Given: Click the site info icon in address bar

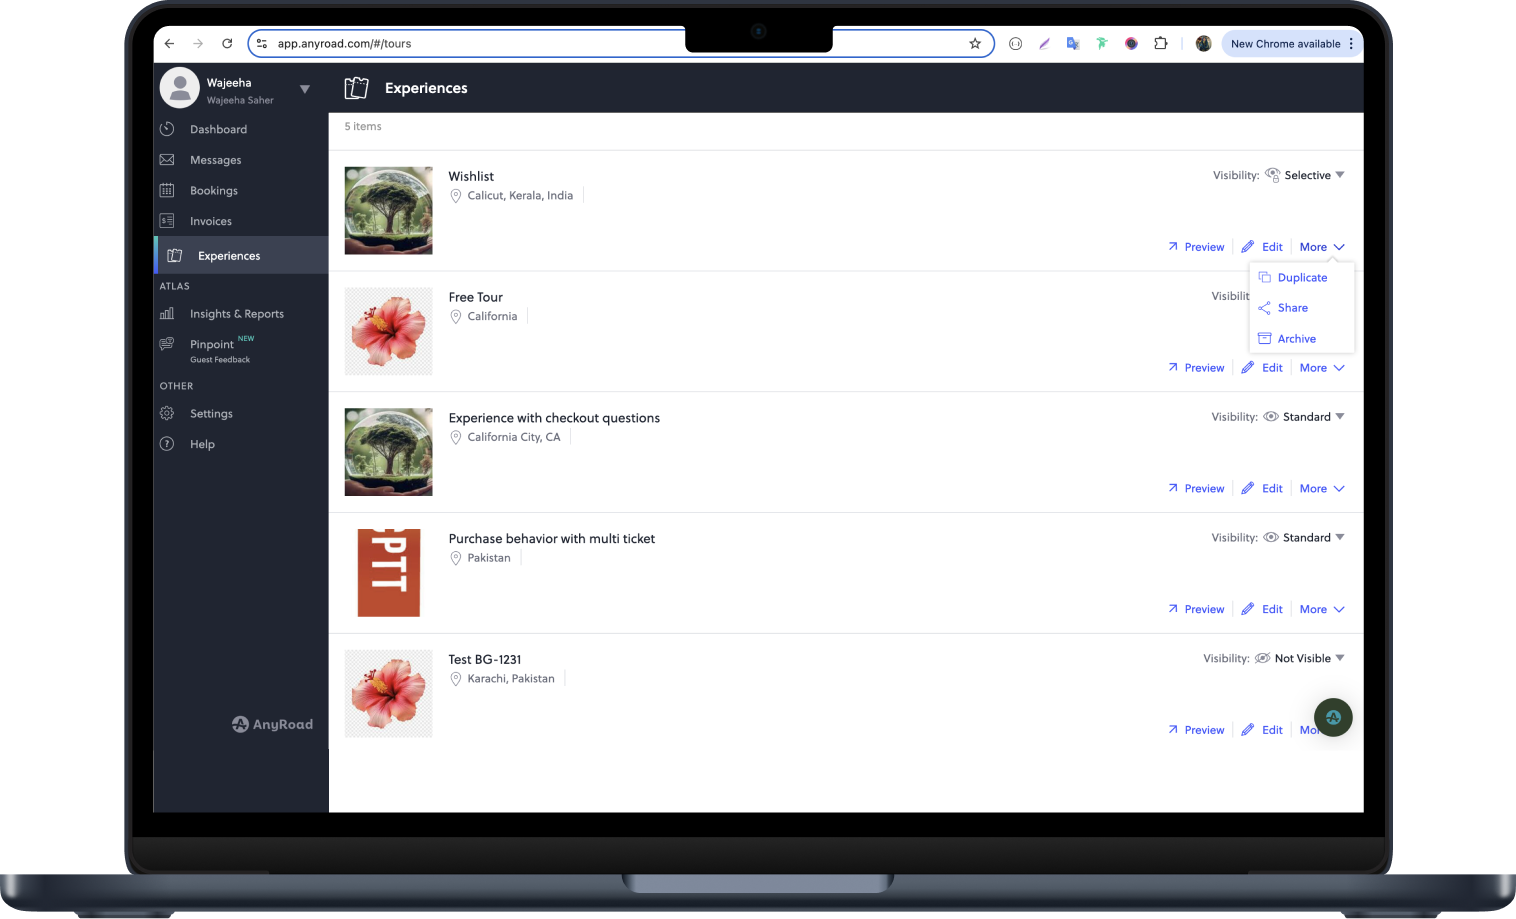Looking at the screenshot, I should (262, 43).
